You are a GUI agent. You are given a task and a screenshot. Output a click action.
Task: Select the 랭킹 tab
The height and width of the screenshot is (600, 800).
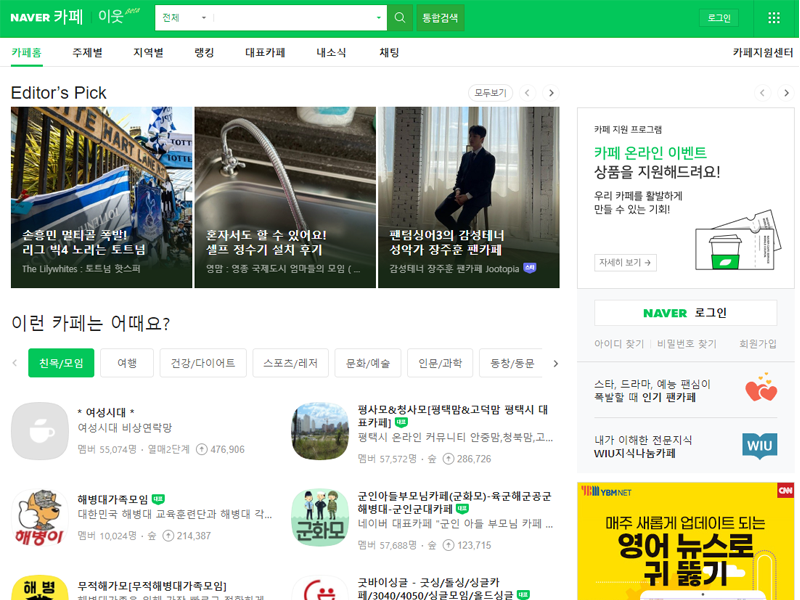(x=204, y=53)
